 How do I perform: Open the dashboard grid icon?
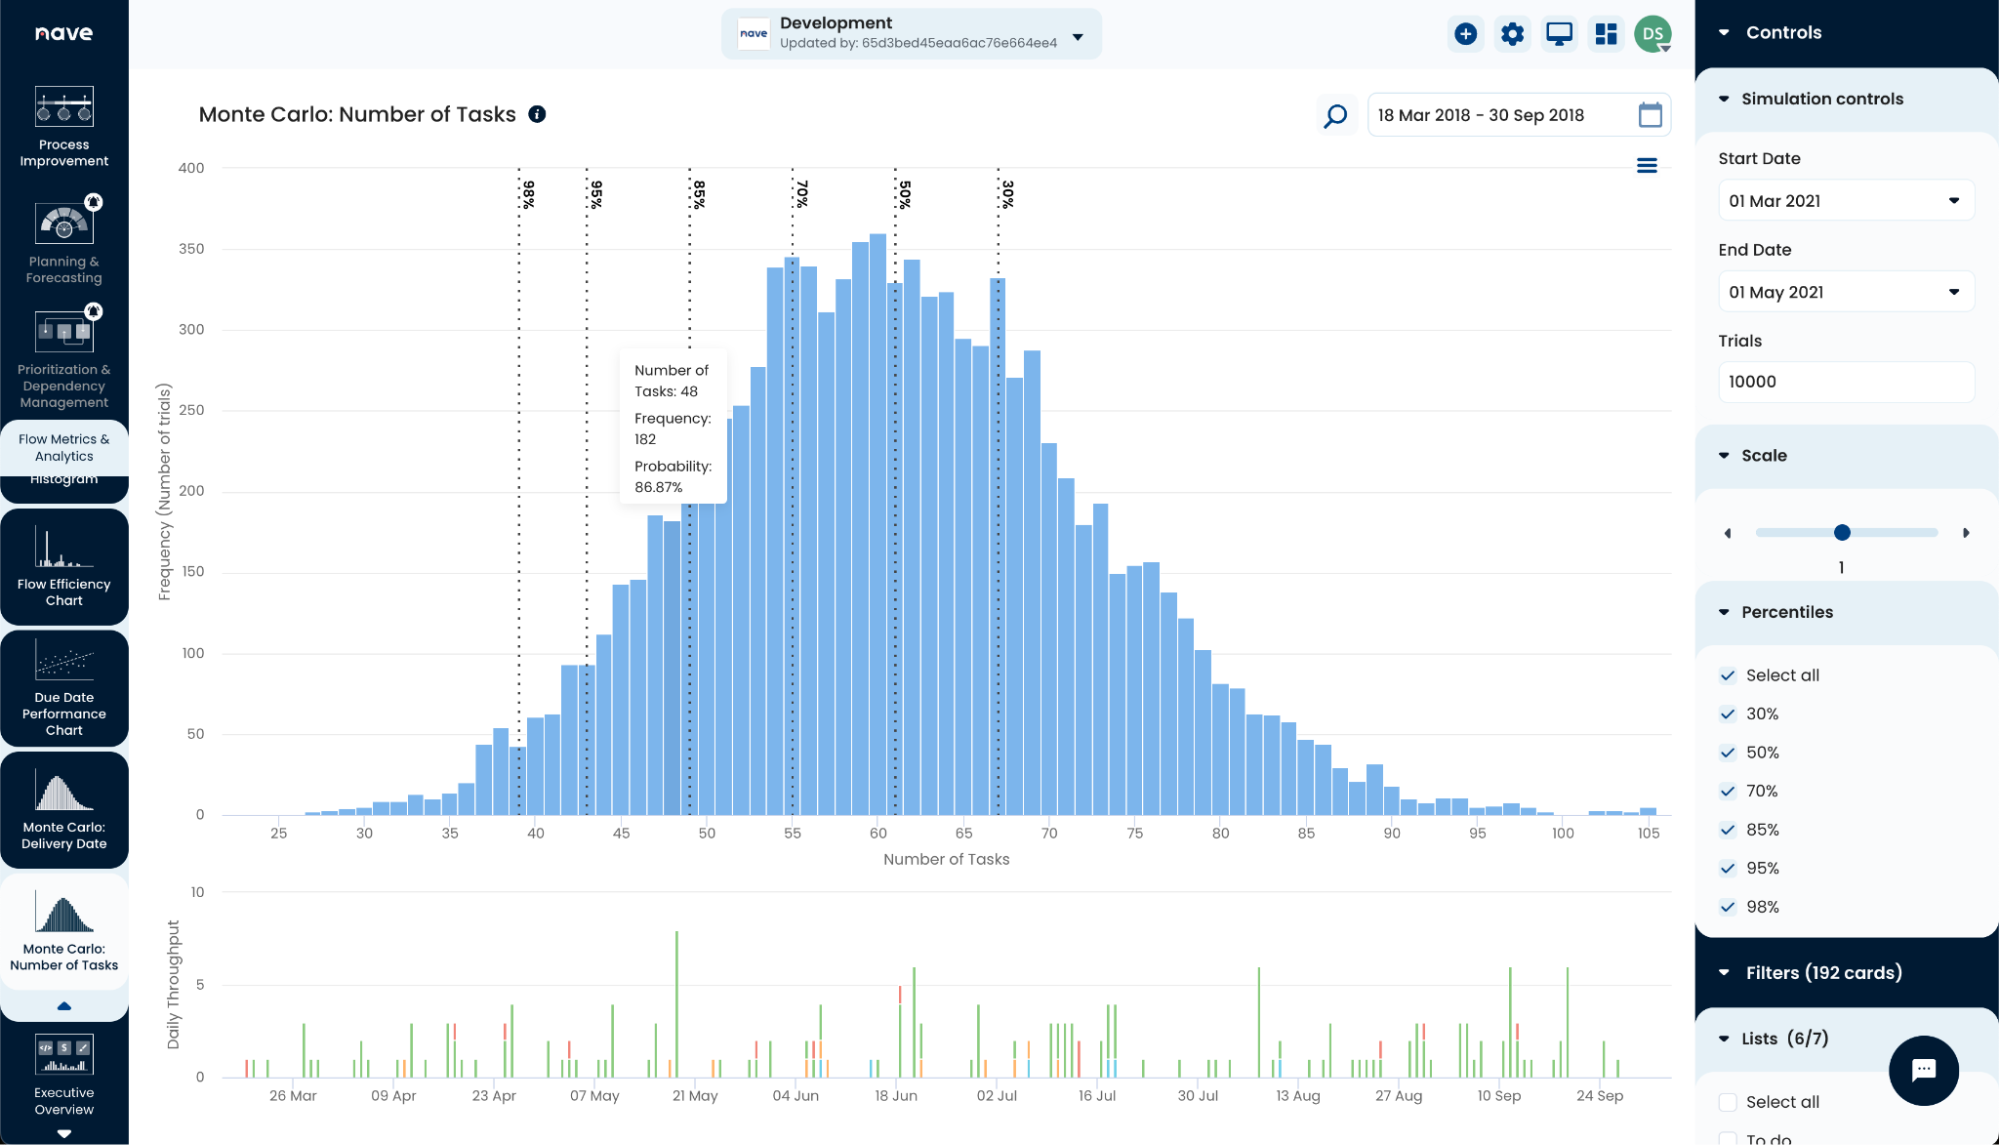tap(1606, 34)
